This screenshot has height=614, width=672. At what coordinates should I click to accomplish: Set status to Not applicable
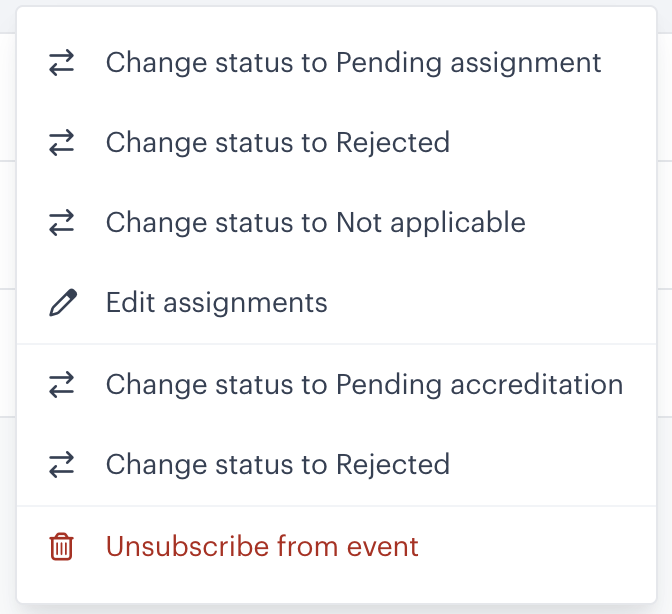tap(336, 222)
